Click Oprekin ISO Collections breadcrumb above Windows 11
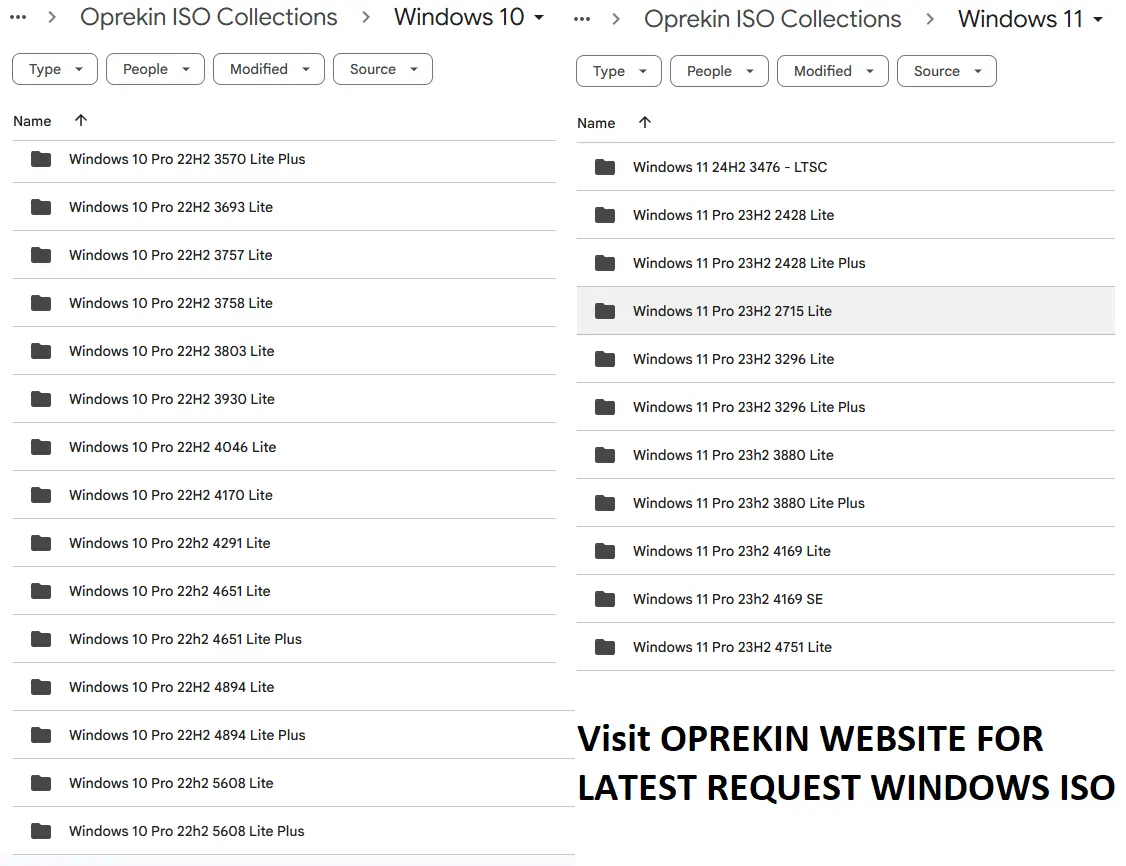The image size is (1126, 866). click(772, 19)
